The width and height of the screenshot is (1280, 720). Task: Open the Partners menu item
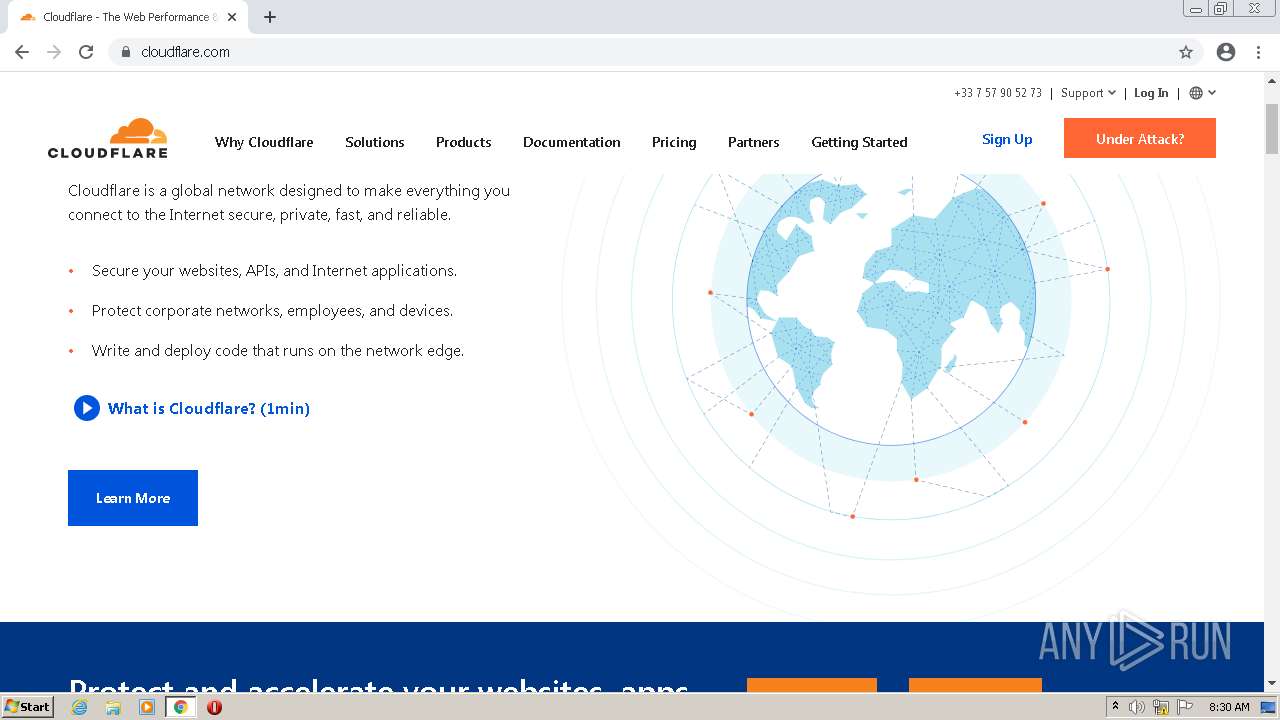754,142
